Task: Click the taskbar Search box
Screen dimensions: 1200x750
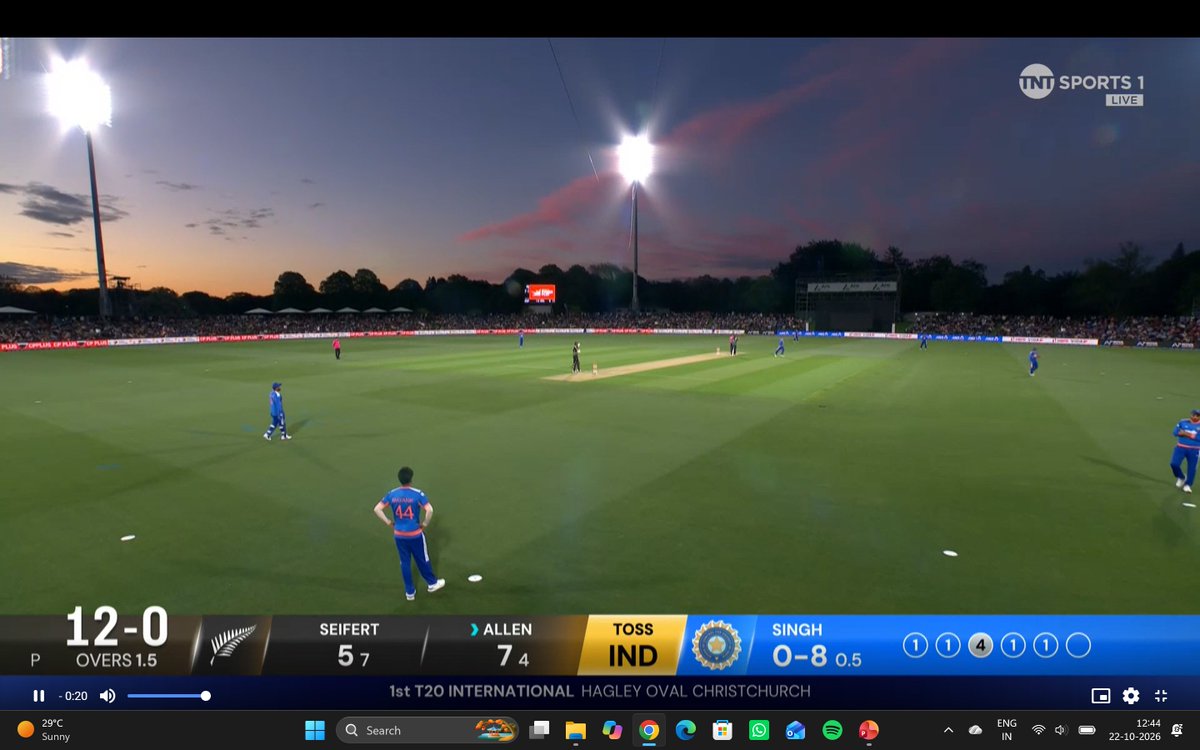Action: pos(428,730)
